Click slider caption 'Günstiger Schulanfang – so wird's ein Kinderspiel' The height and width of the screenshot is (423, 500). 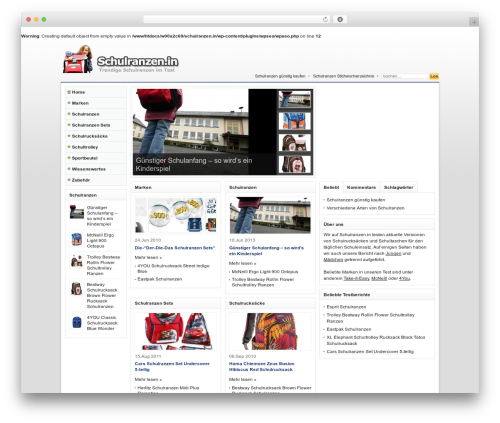[194, 164]
